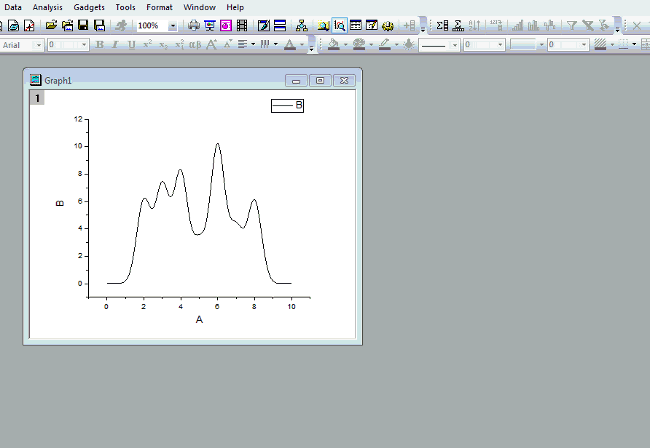
Task: Open the 100% zoom level dropdown
Action: pyautogui.click(x=172, y=25)
